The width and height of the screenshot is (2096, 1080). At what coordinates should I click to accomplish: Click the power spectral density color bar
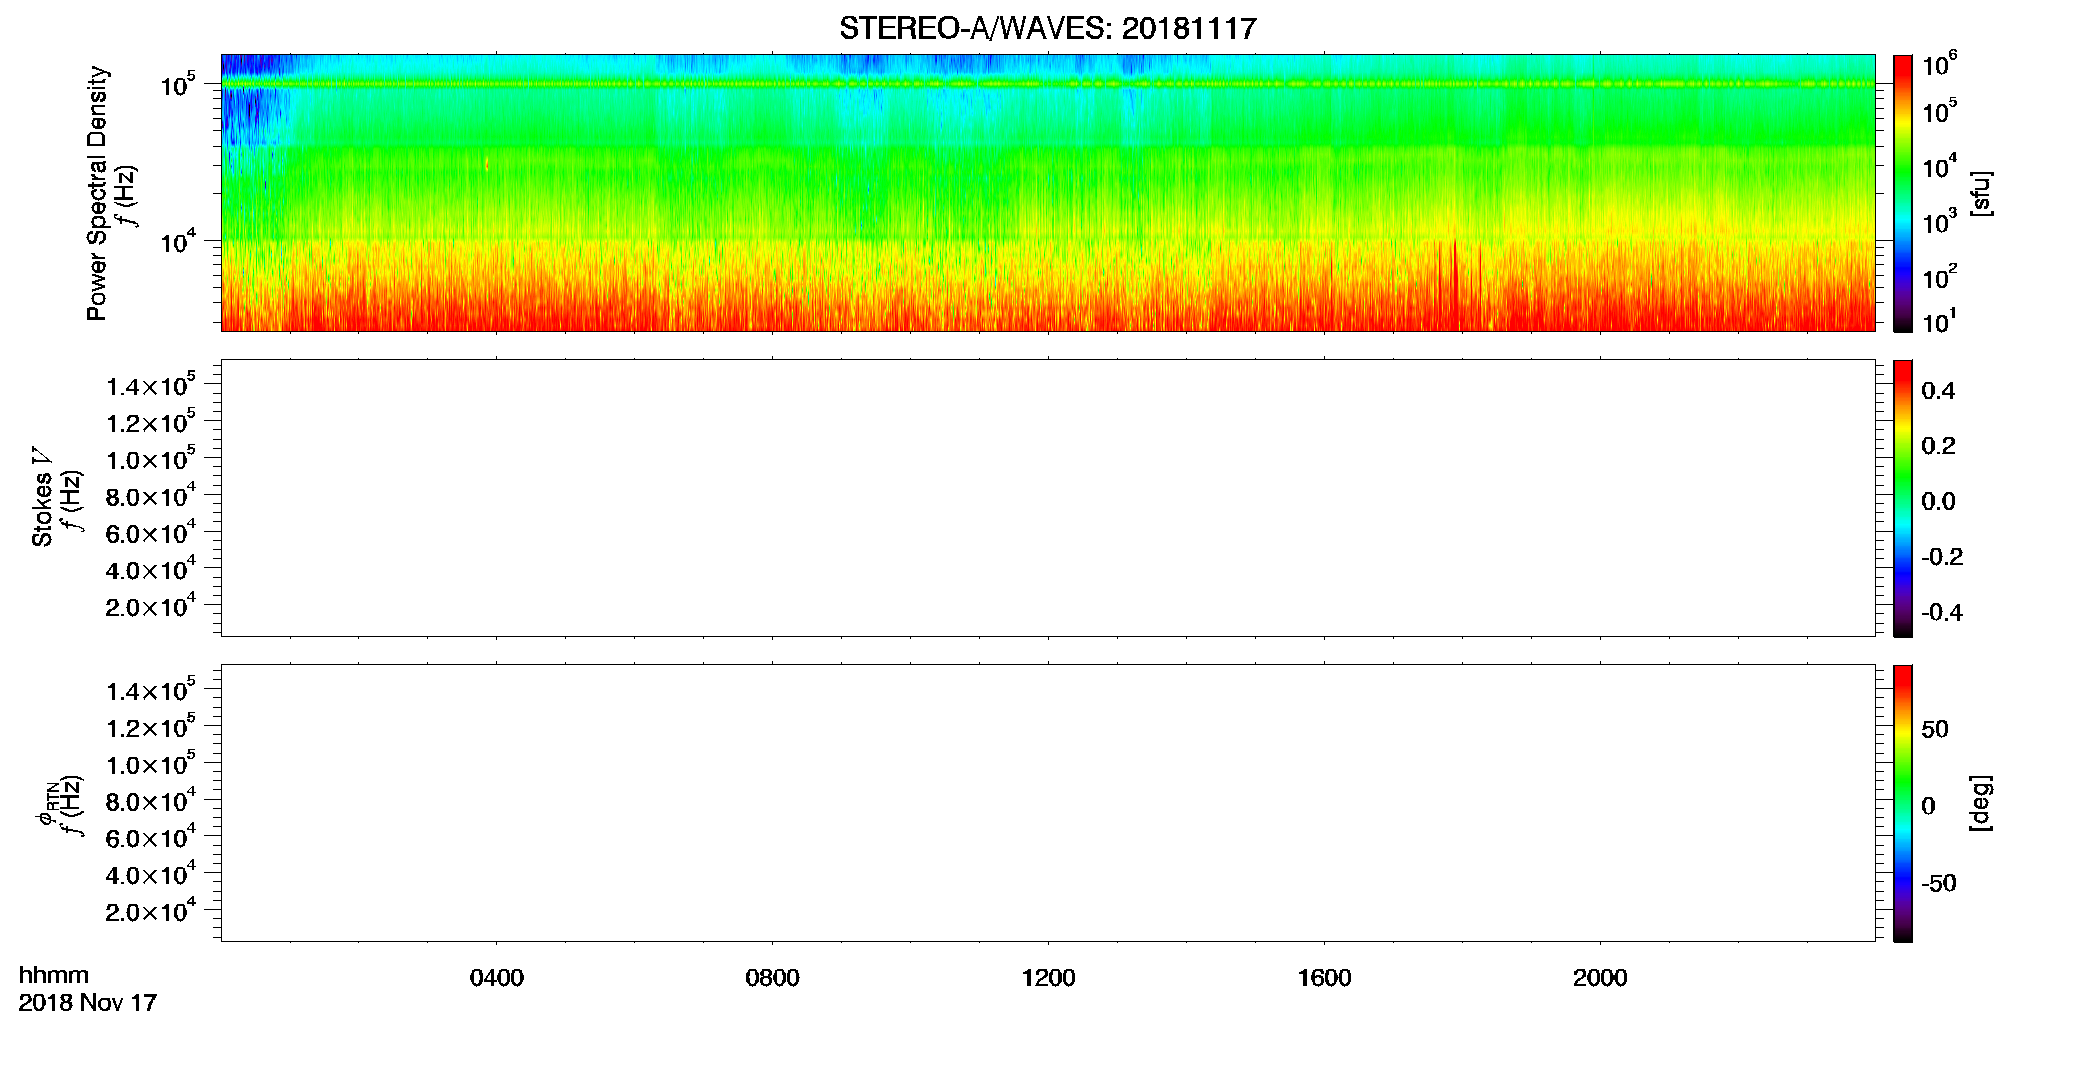click(1903, 193)
